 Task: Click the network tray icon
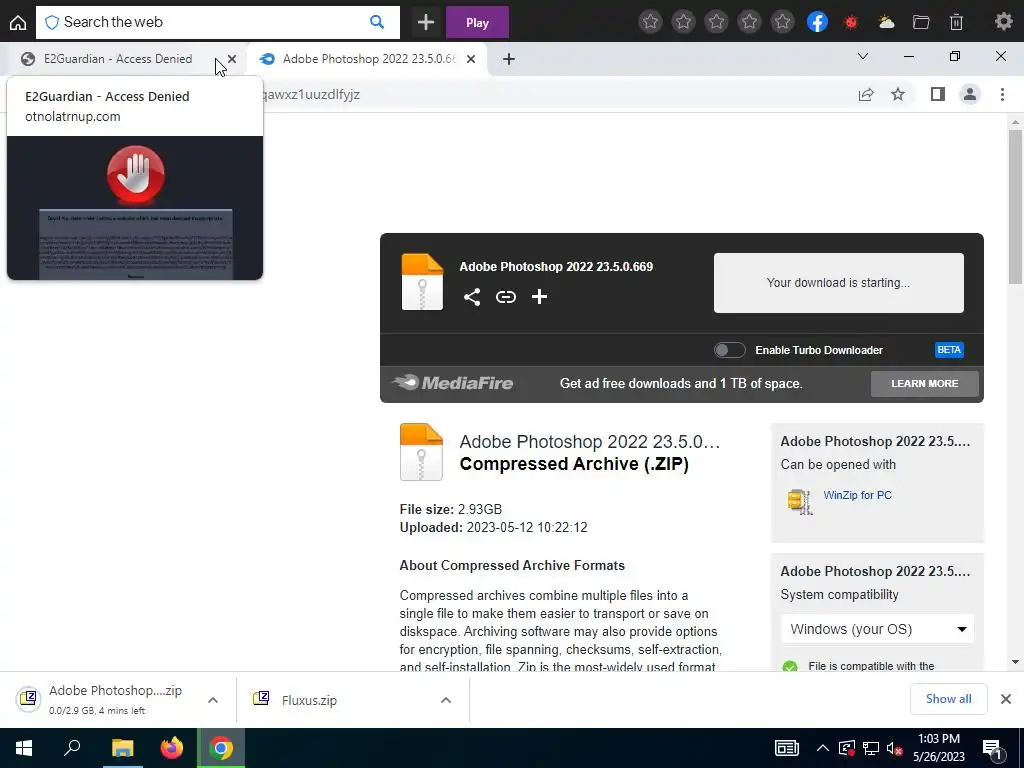click(871, 748)
